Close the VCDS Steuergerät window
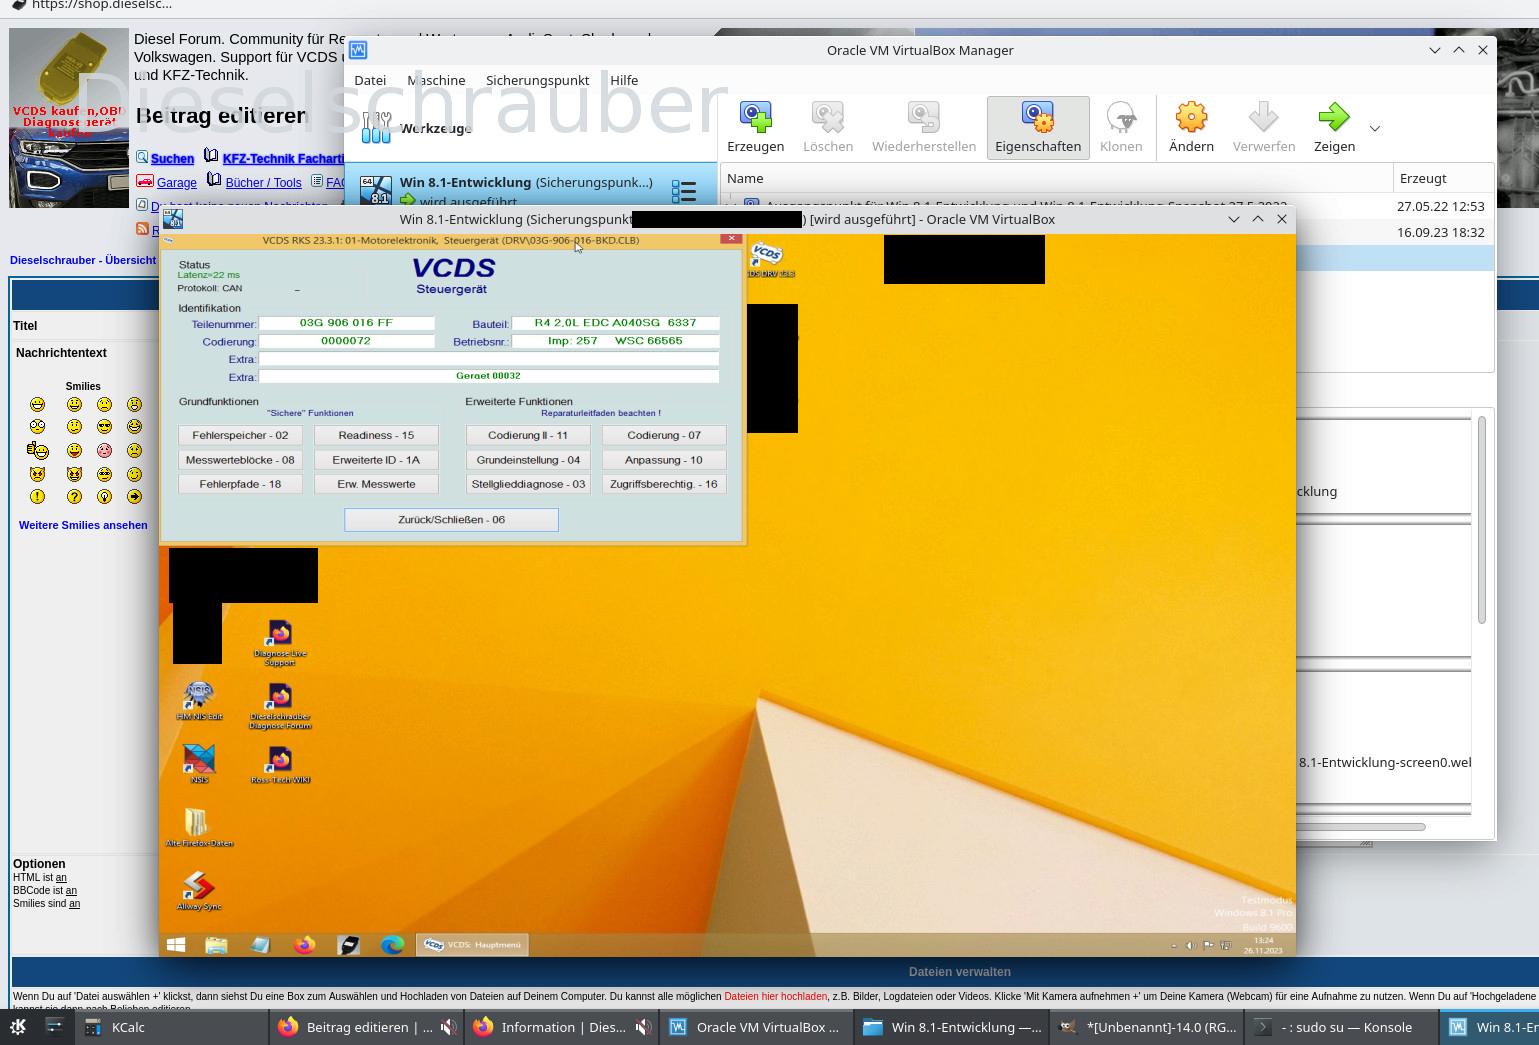Screen dimensions: 1539x1045 click(731, 239)
